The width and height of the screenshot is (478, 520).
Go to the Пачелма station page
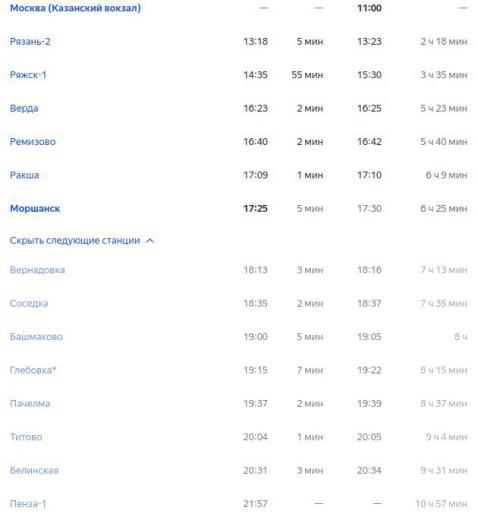[x=30, y=404]
